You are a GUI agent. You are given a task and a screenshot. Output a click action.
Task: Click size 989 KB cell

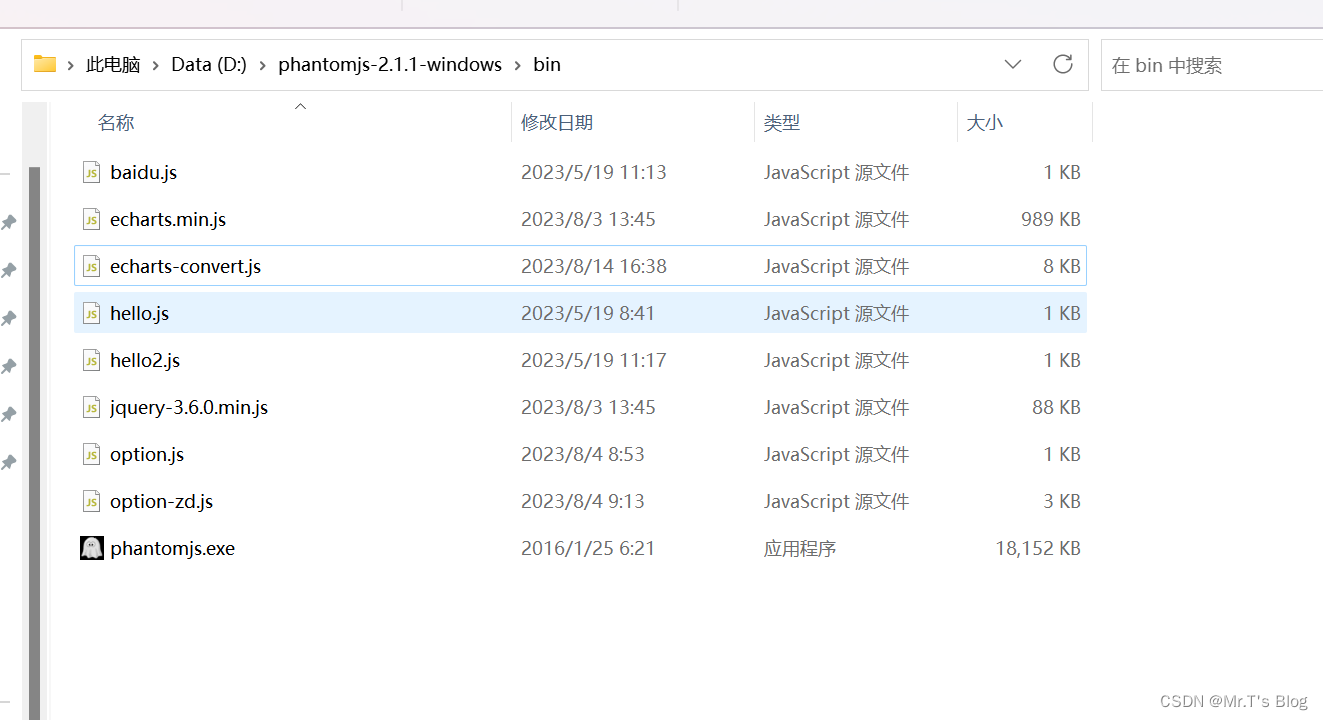click(x=1051, y=219)
